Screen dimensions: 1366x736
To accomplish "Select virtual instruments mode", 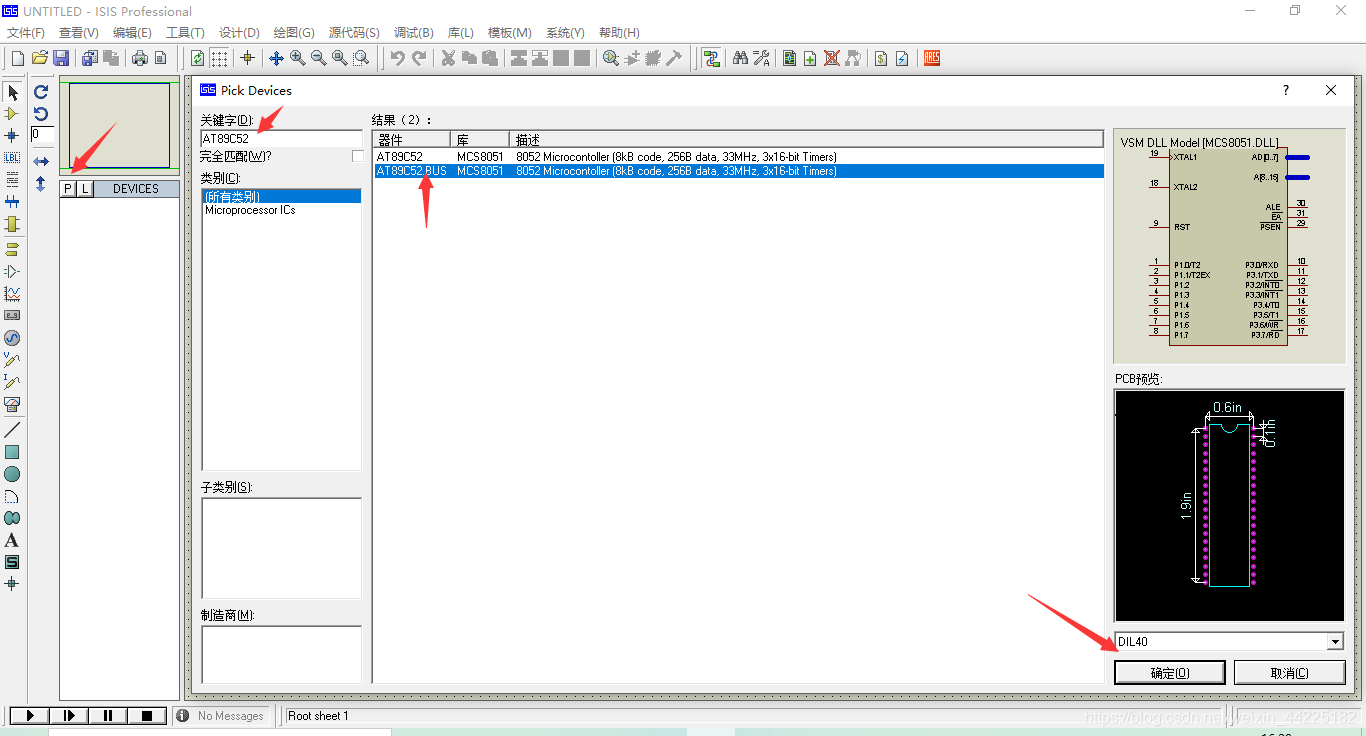I will [12, 404].
